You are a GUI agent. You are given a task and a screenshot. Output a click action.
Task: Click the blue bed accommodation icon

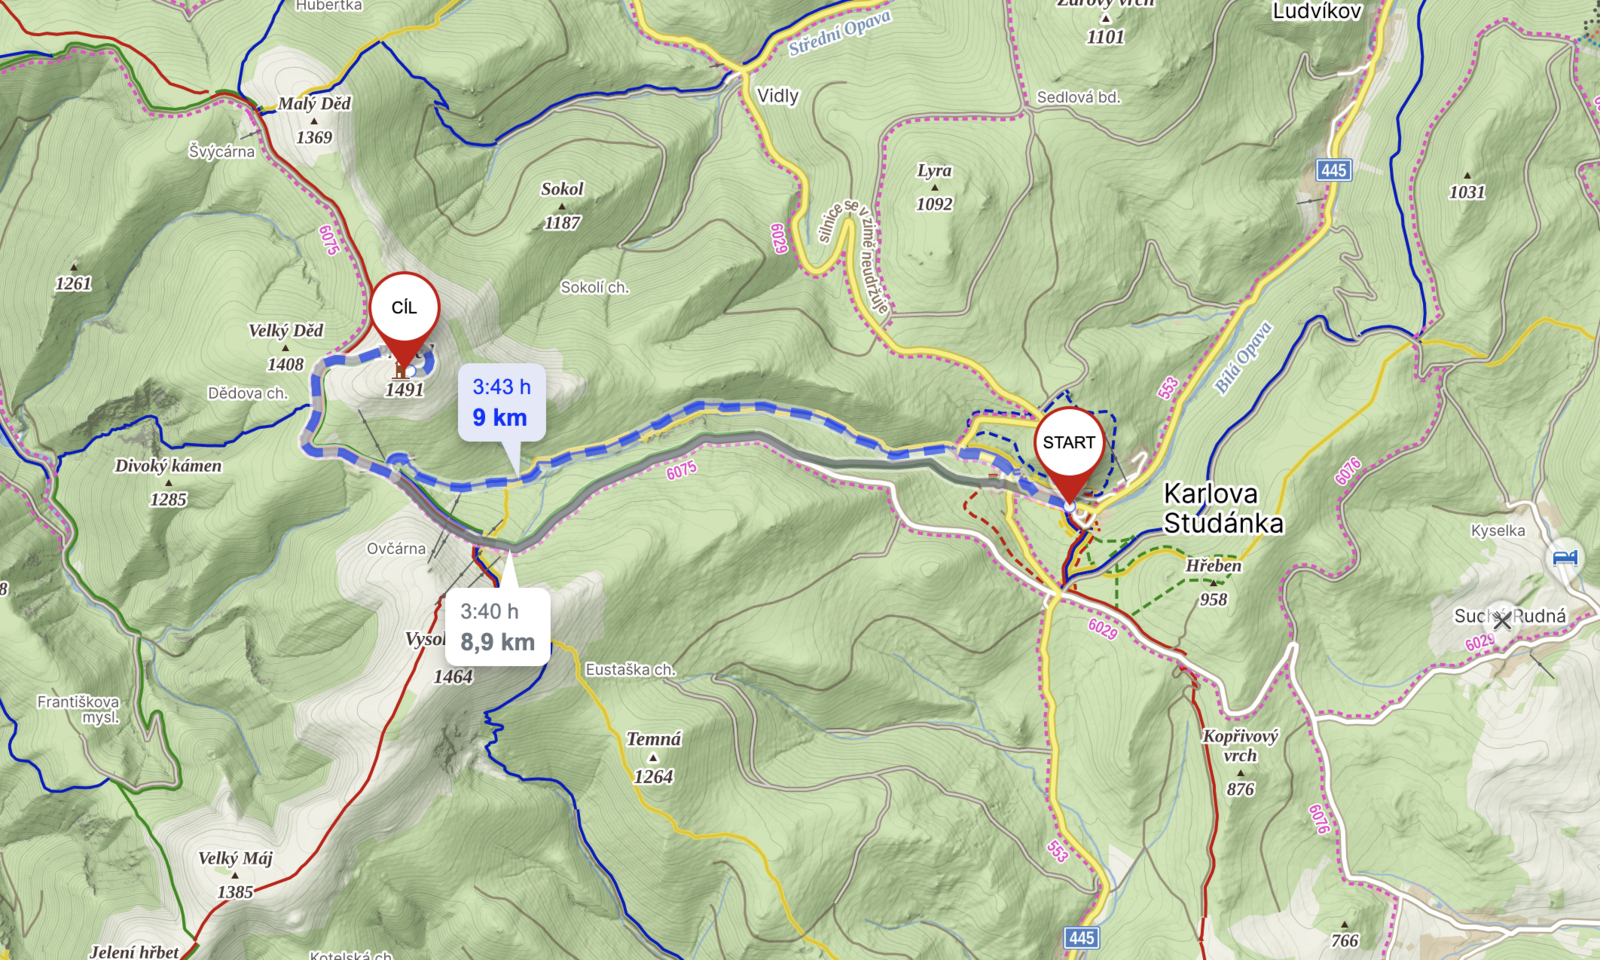(1565, 557)
